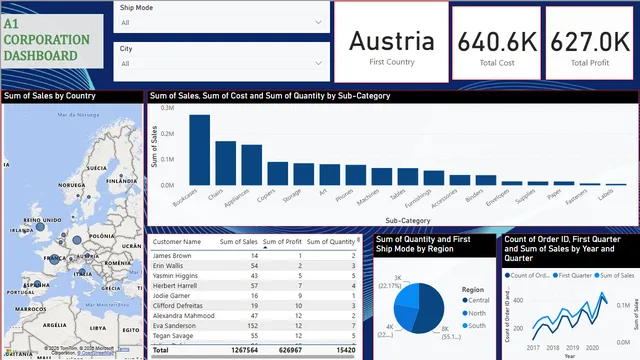This screenshot has height=360, width=640.
Task: Click the Spain bubble on map
Action: point(37,284)
